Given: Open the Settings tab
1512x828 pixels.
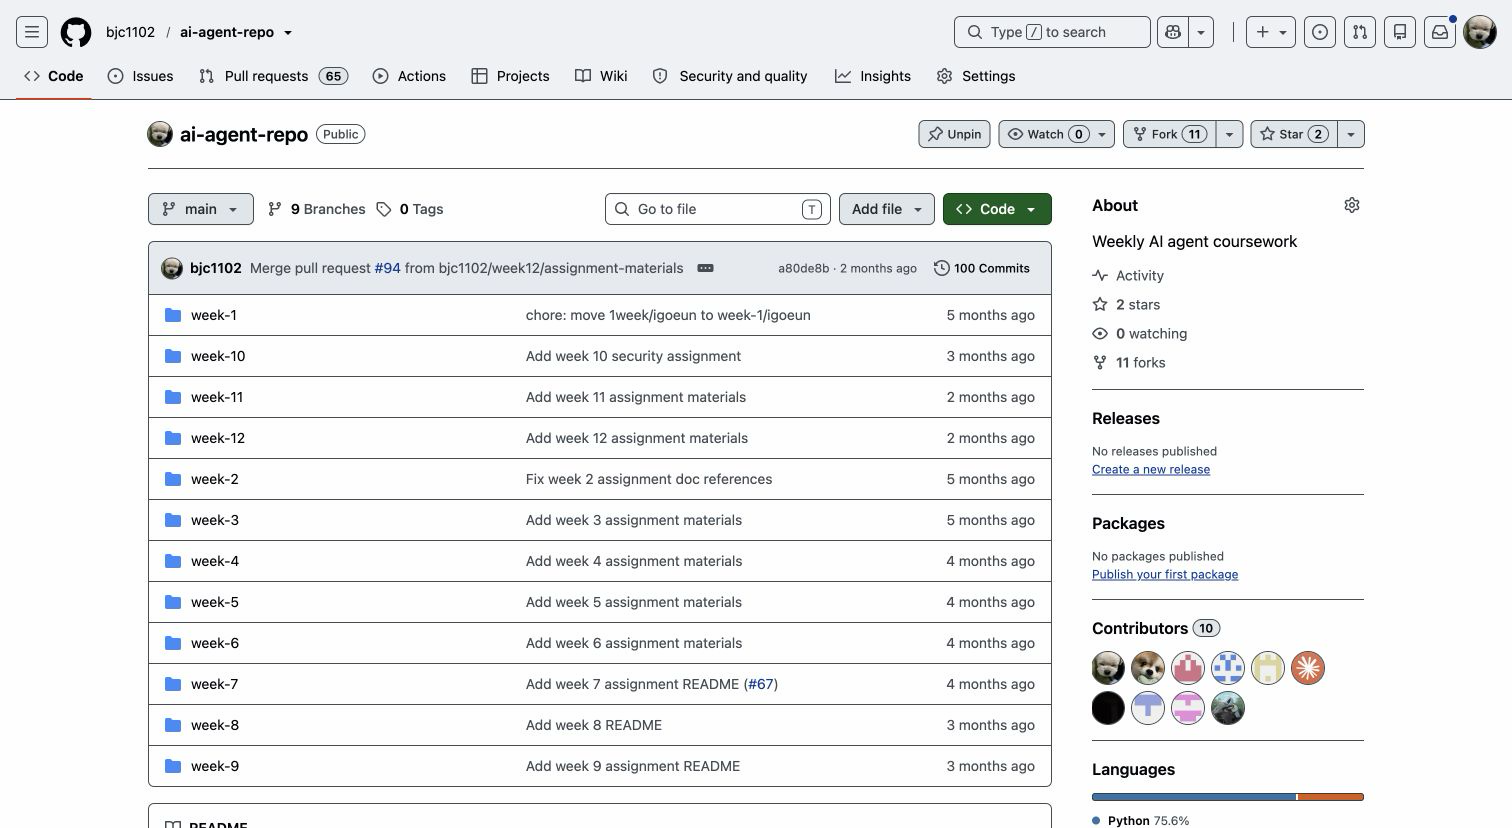Looking at the screenshot, I should click(x=976, y=76).
